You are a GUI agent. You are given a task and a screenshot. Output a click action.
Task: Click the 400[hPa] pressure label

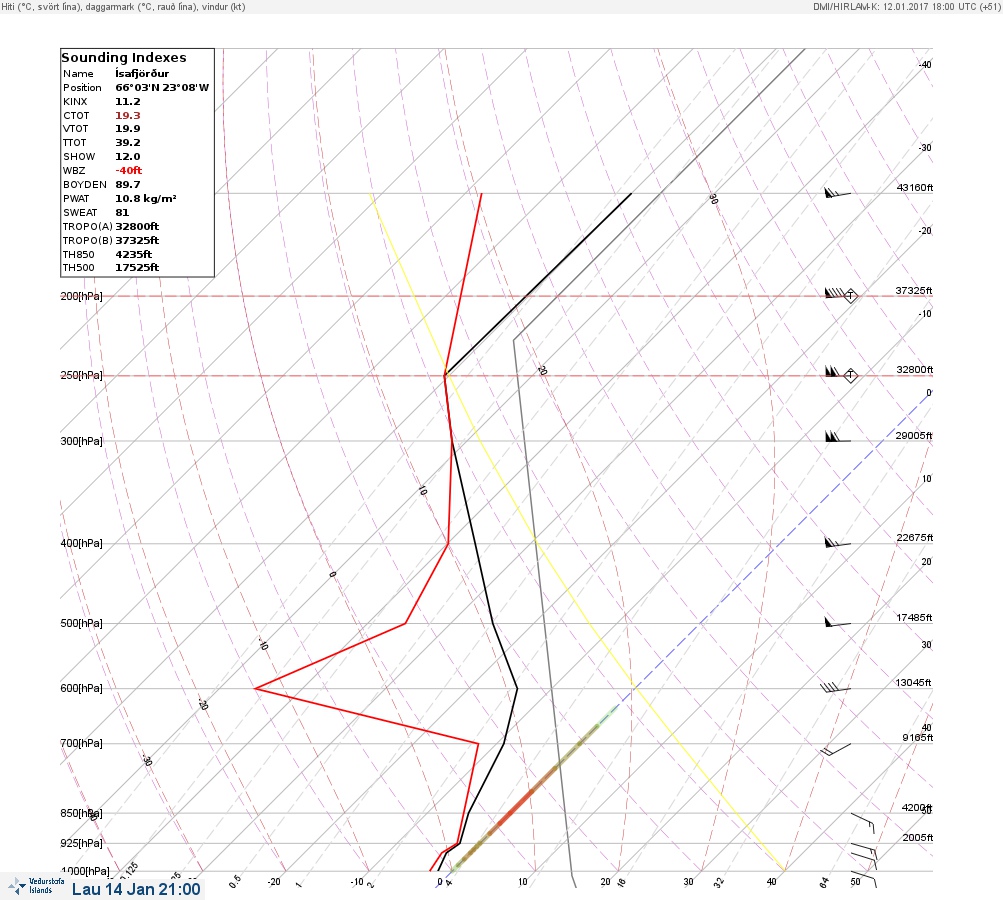(x=81, y=544)
